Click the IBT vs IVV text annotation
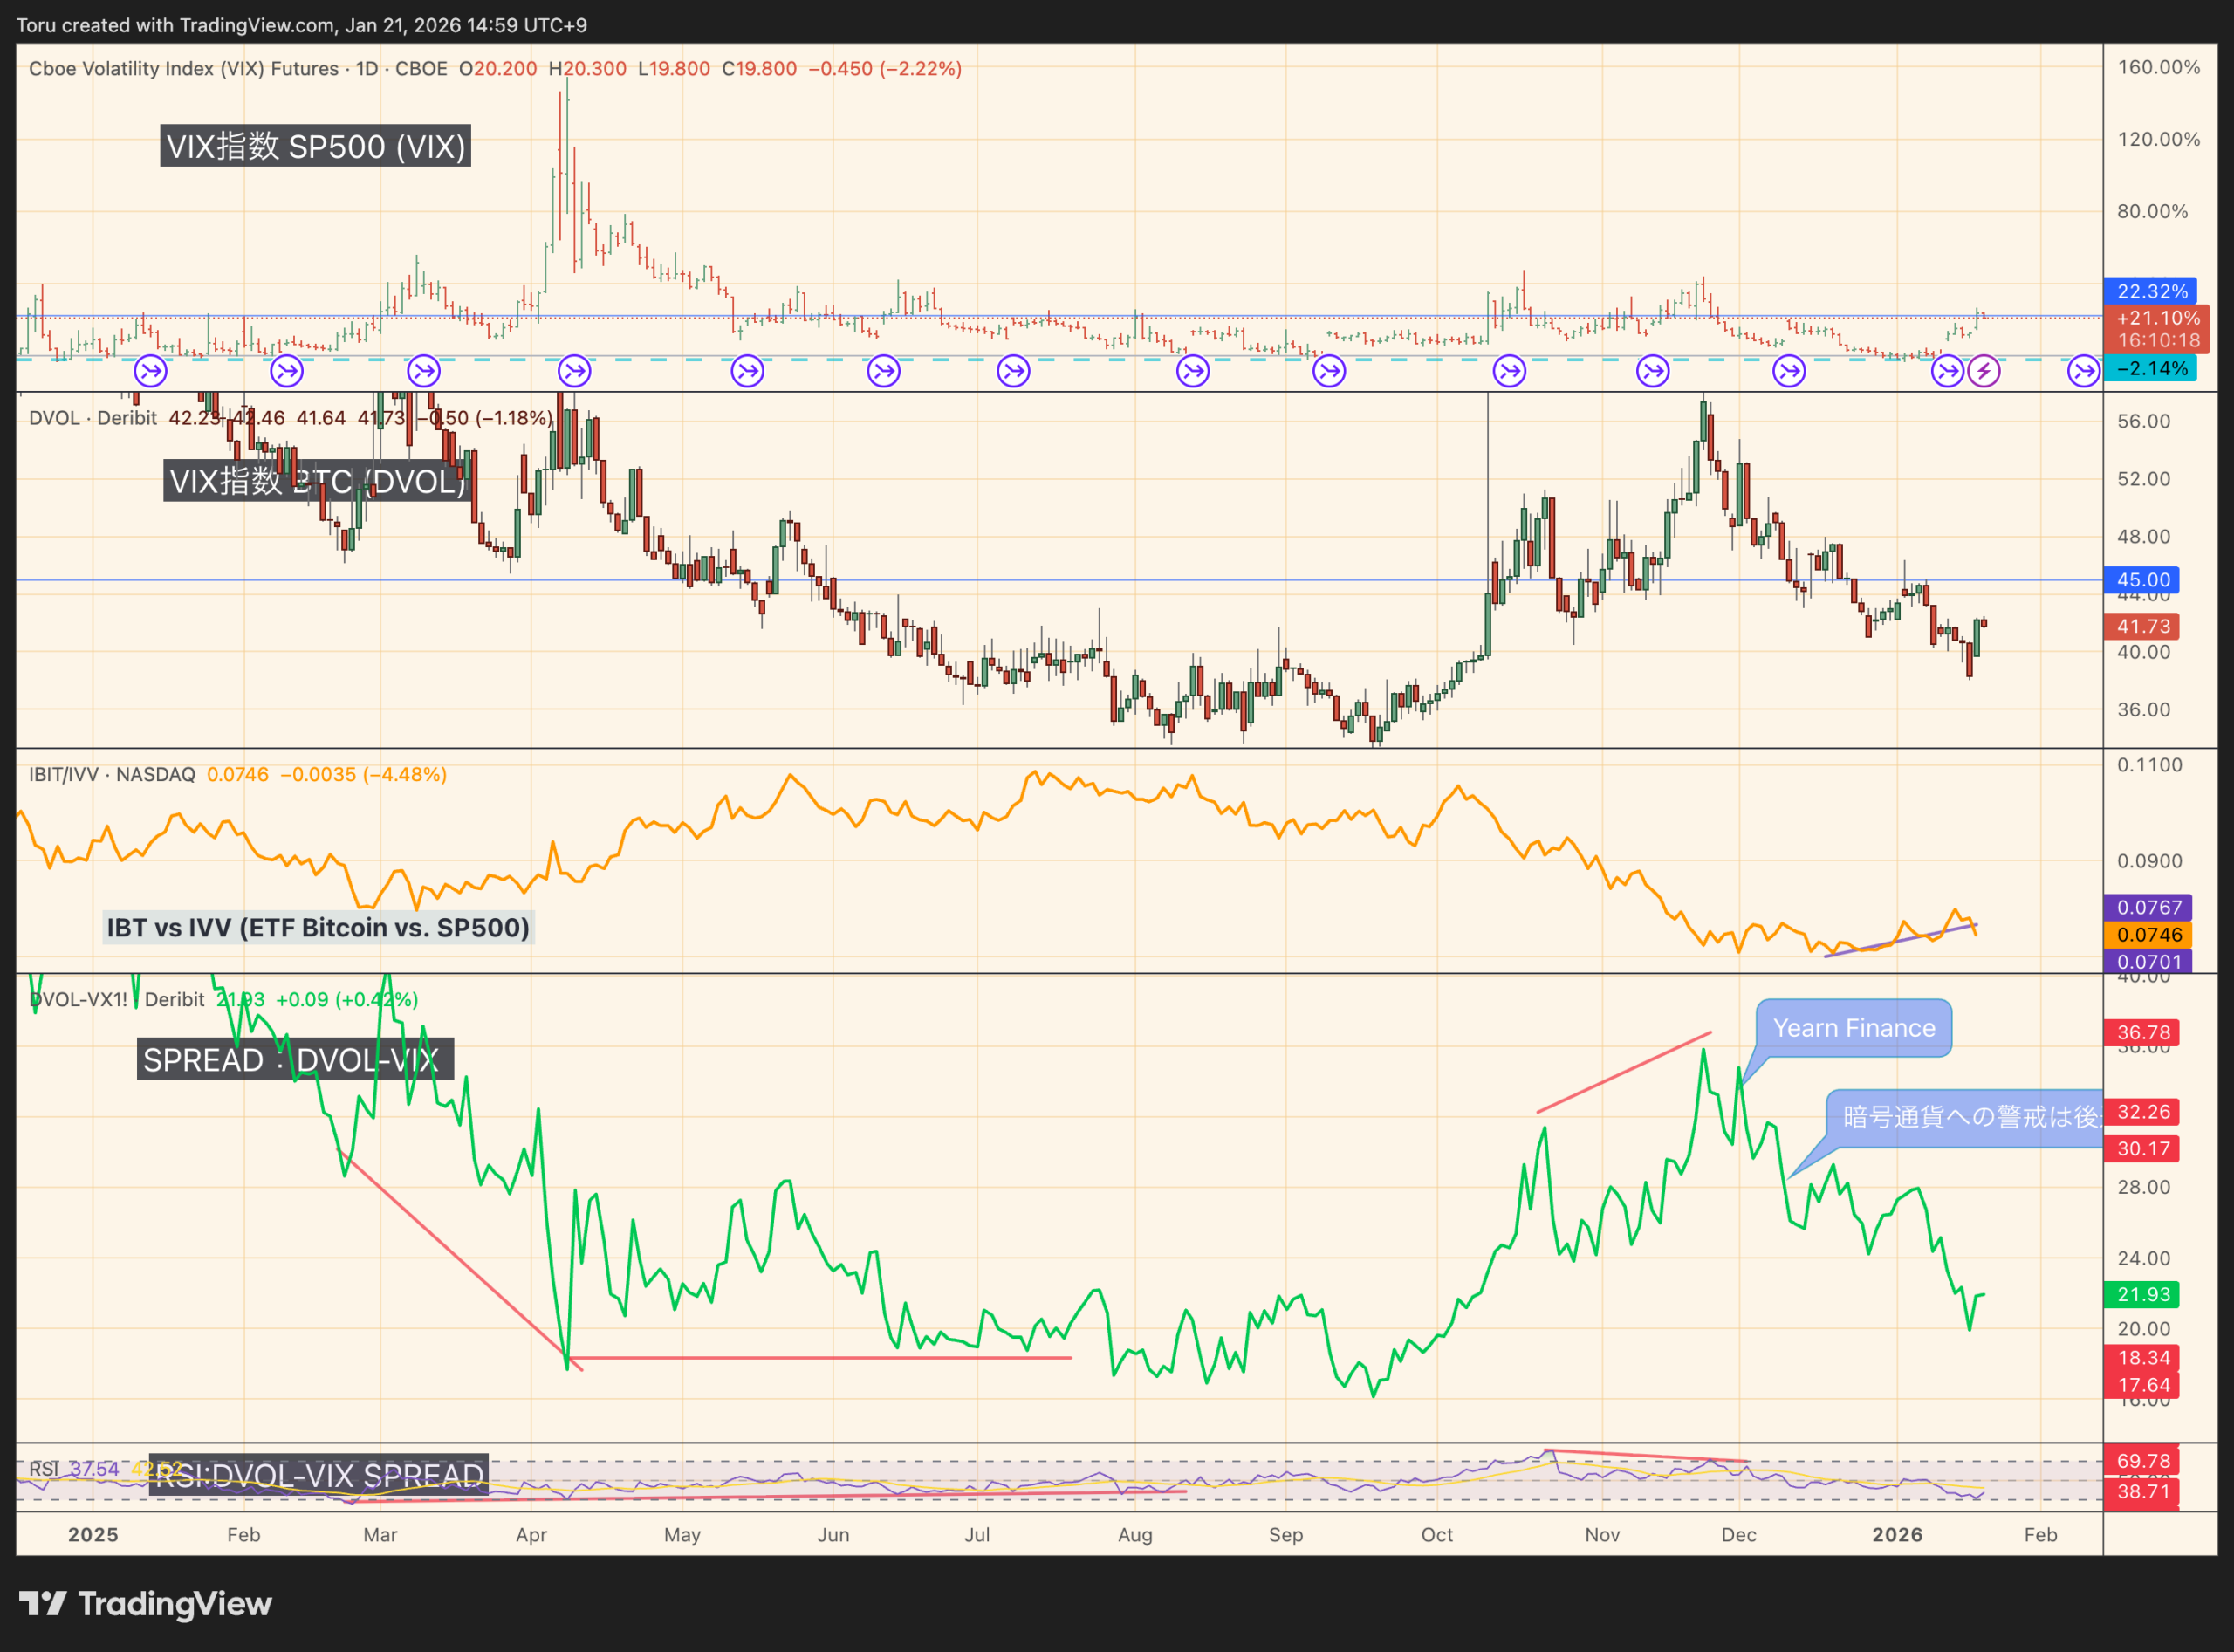Image resolution: width=2234 pixels, height=1652 pixels. (318, 927)
